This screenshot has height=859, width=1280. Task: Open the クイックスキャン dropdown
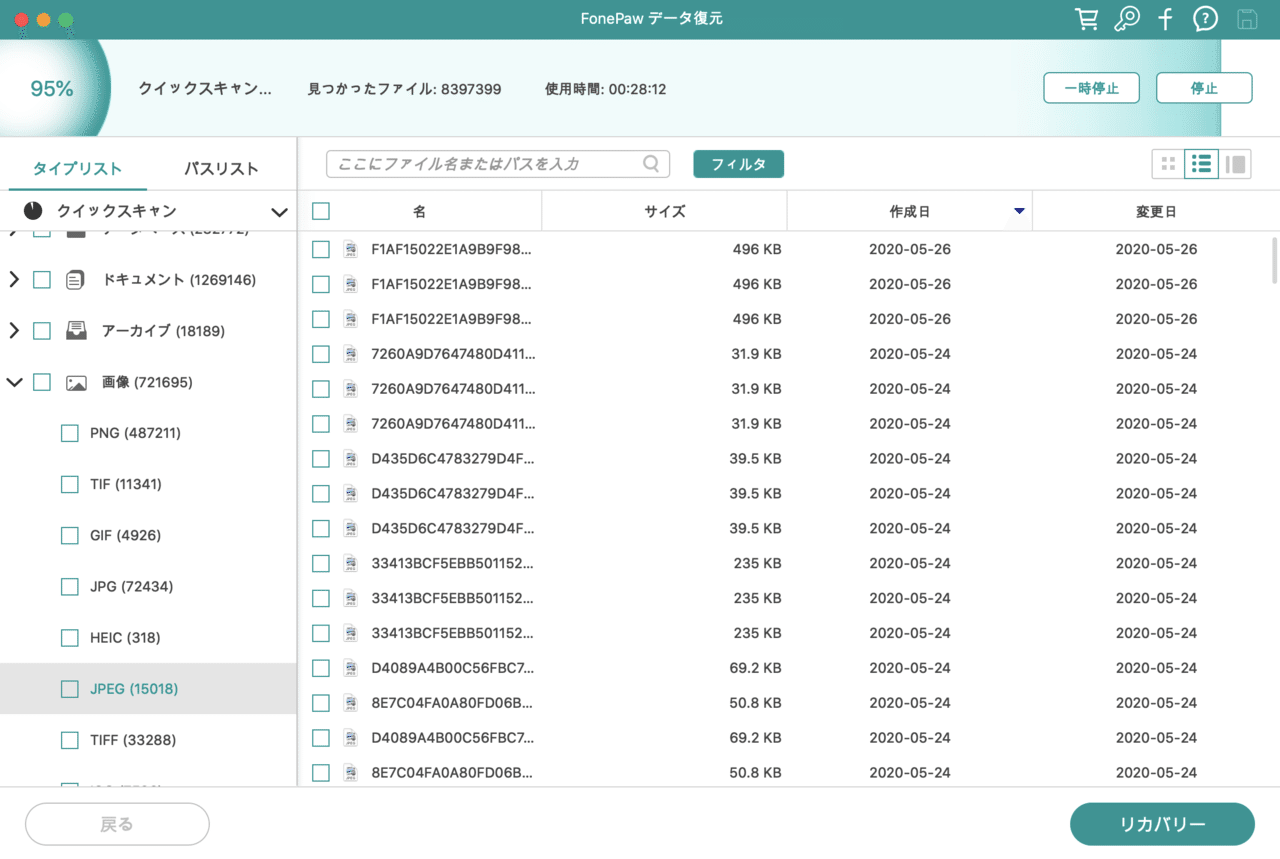pos(278,211)
